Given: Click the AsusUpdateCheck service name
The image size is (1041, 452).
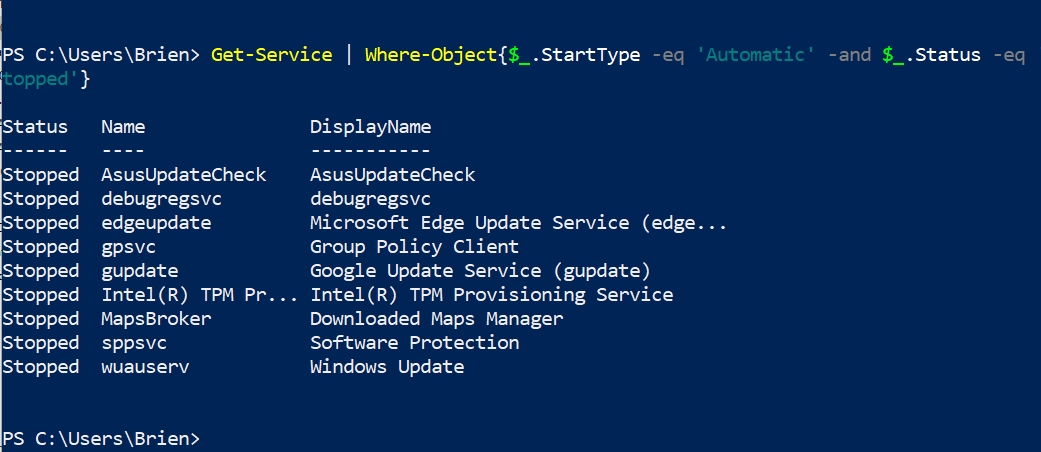Looking at the screenshot, I should [x=184, y=175].
